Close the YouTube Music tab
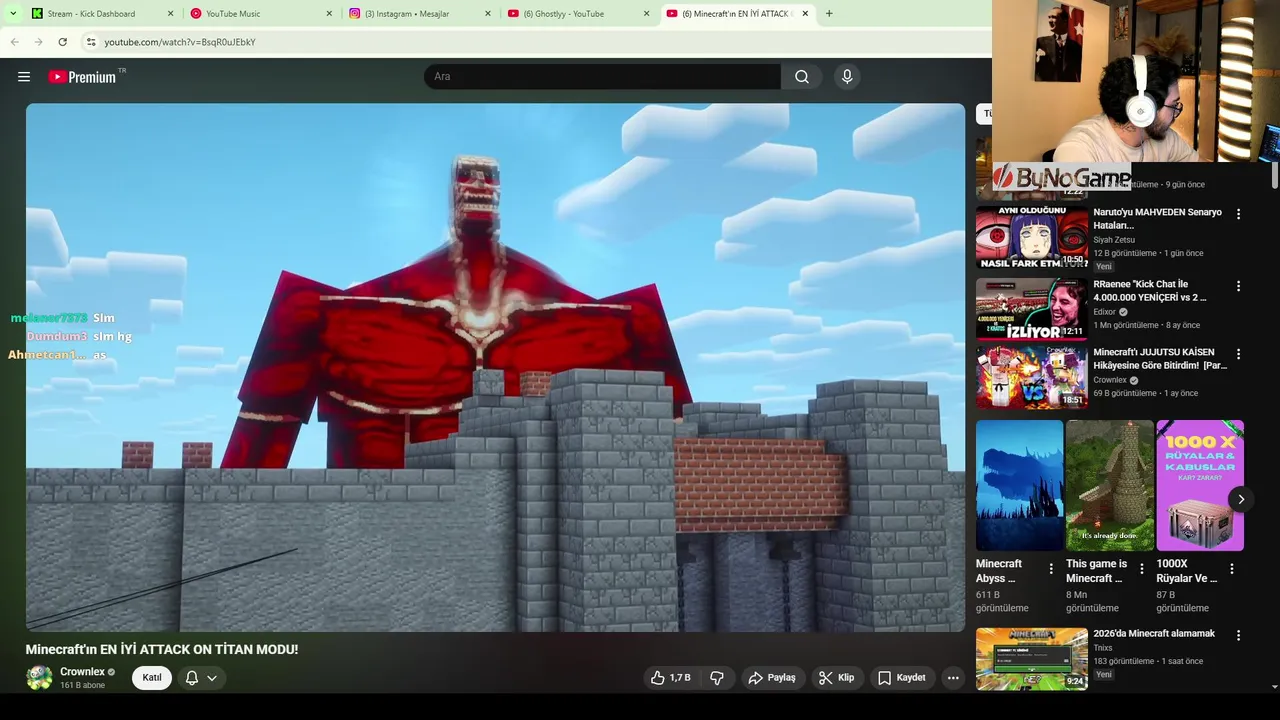The width and height of the screenshot is (1280, 720). [x=329, y=14]
